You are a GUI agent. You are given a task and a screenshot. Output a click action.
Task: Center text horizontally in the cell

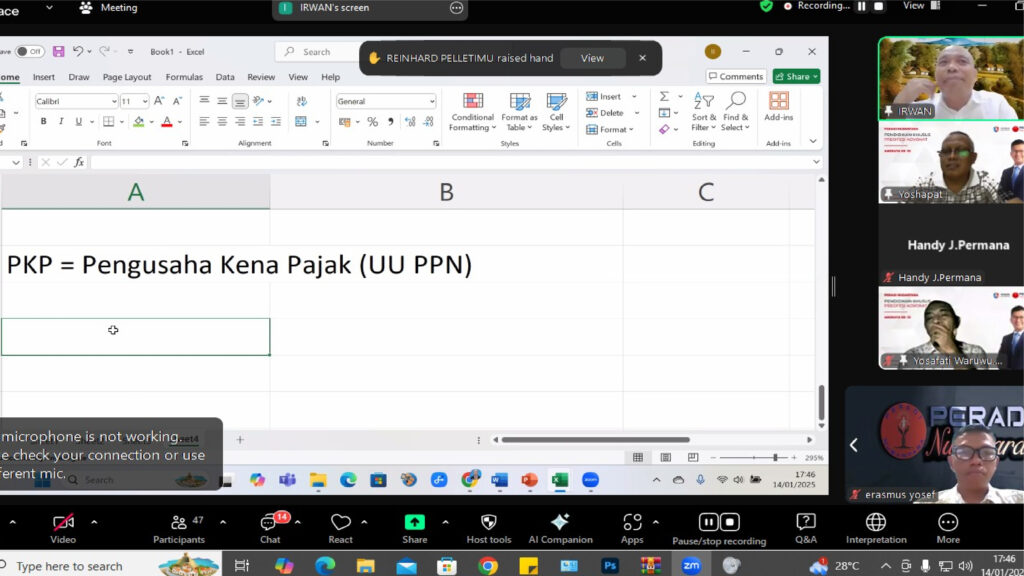[x=222, y=121]
